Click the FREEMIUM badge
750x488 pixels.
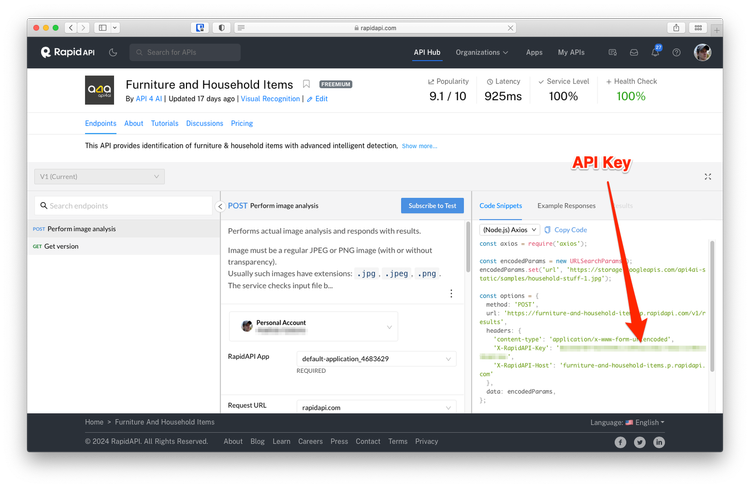(335, 84)
